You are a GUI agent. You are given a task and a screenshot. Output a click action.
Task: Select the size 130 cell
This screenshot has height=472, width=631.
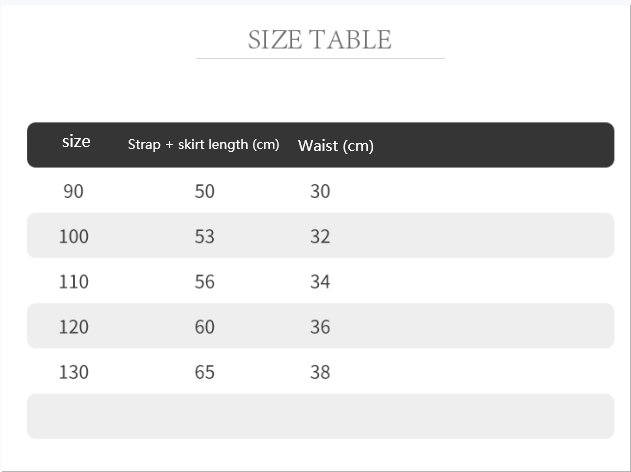point(74,372)
